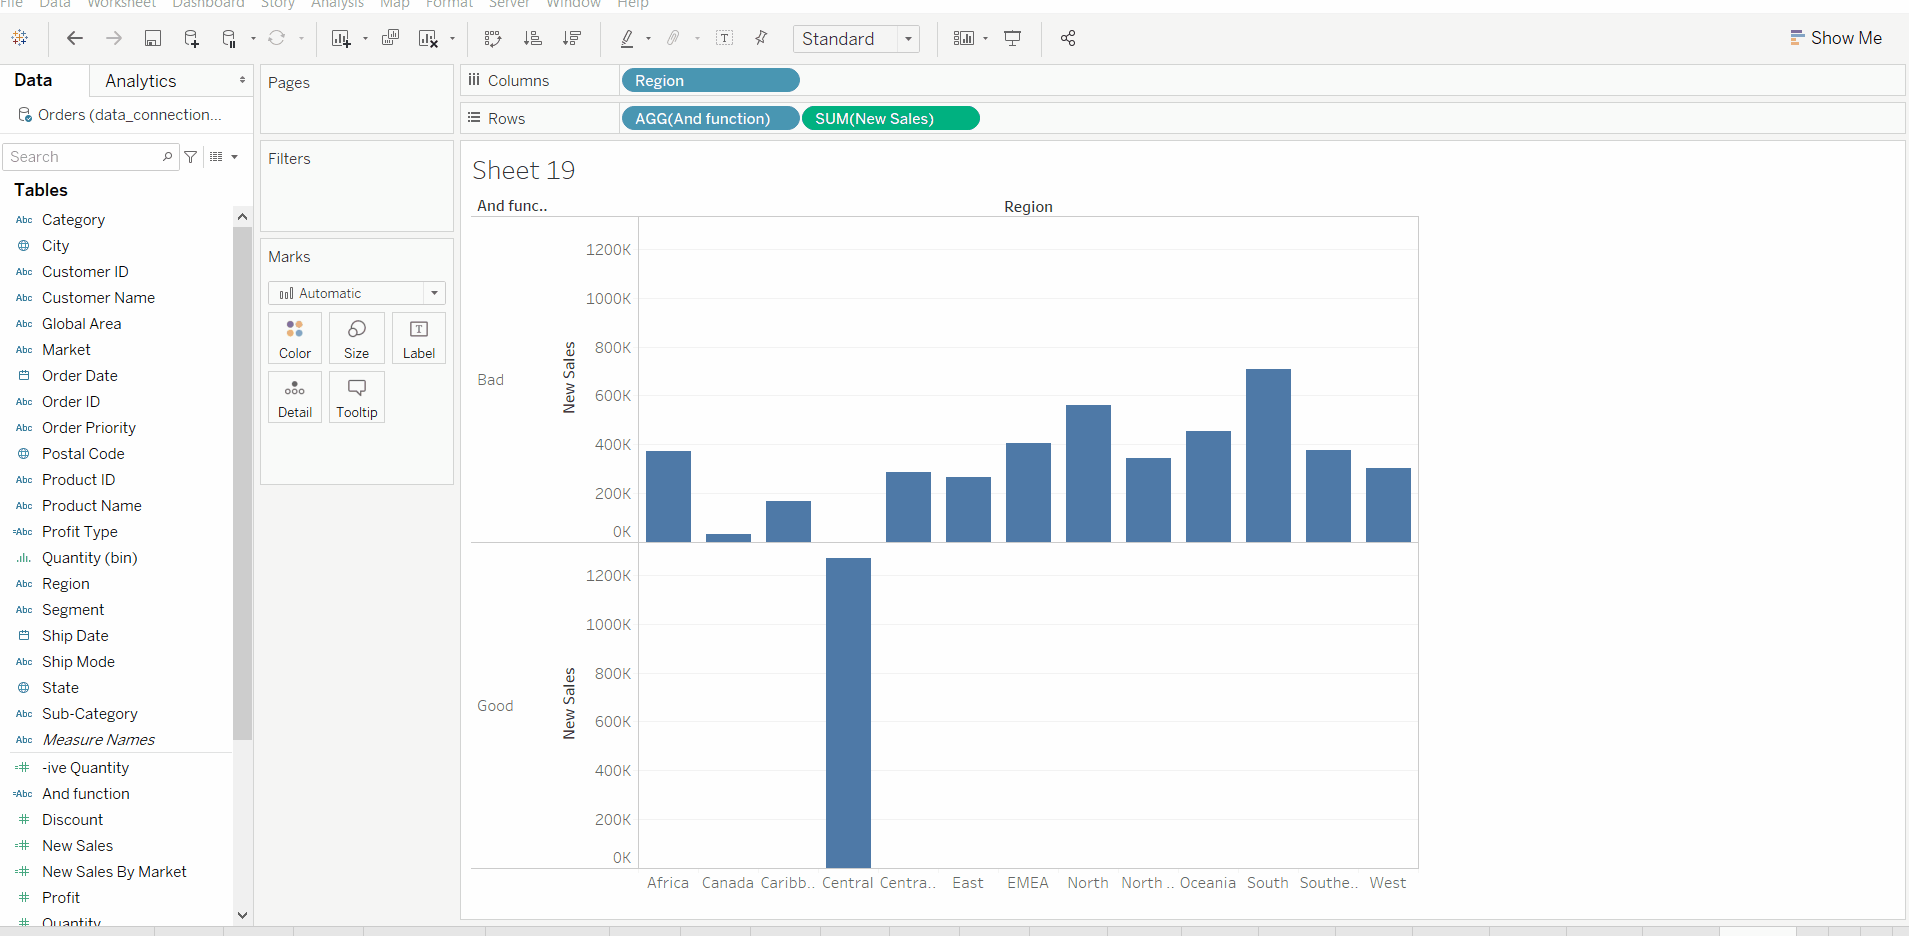
Task: Click the Sort Ascending icon
Action: pos(534,38)
